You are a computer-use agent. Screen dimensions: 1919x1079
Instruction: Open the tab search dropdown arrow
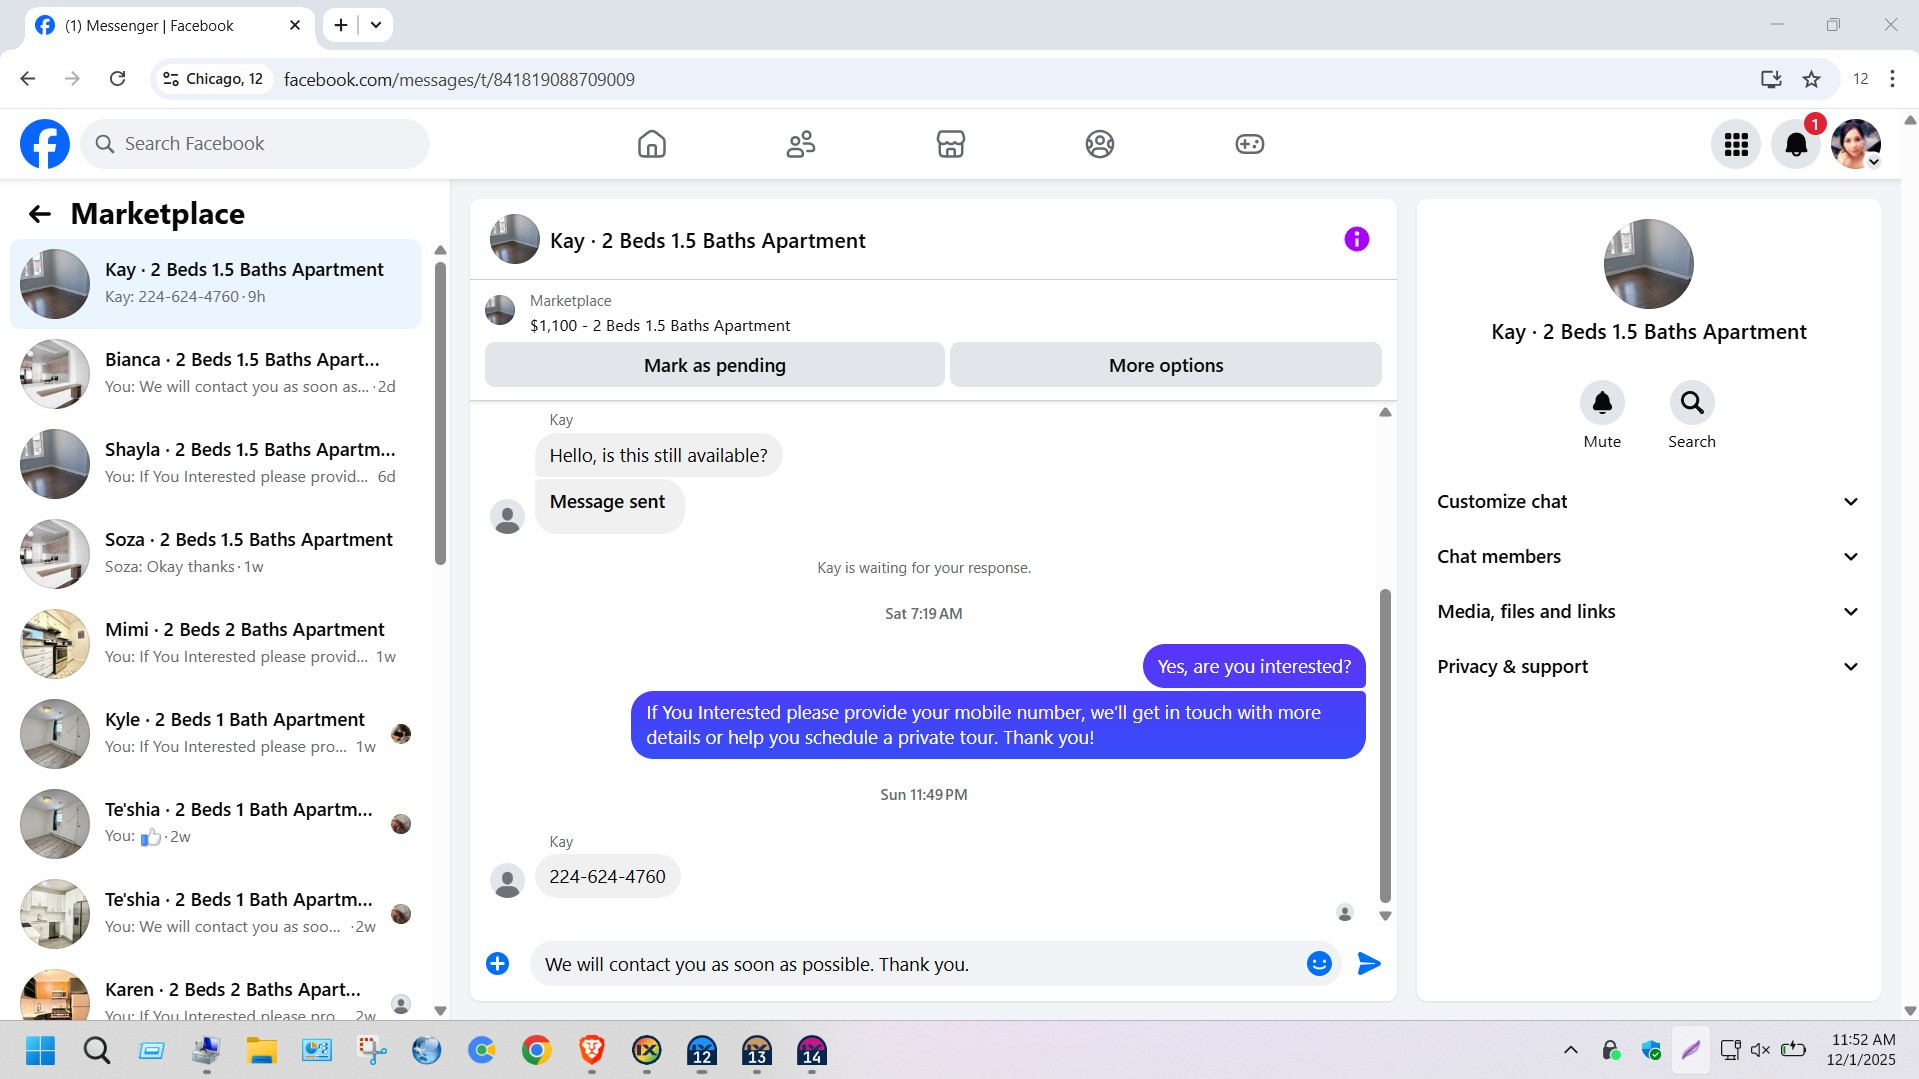pyautogui.click(x=376, y=25)
